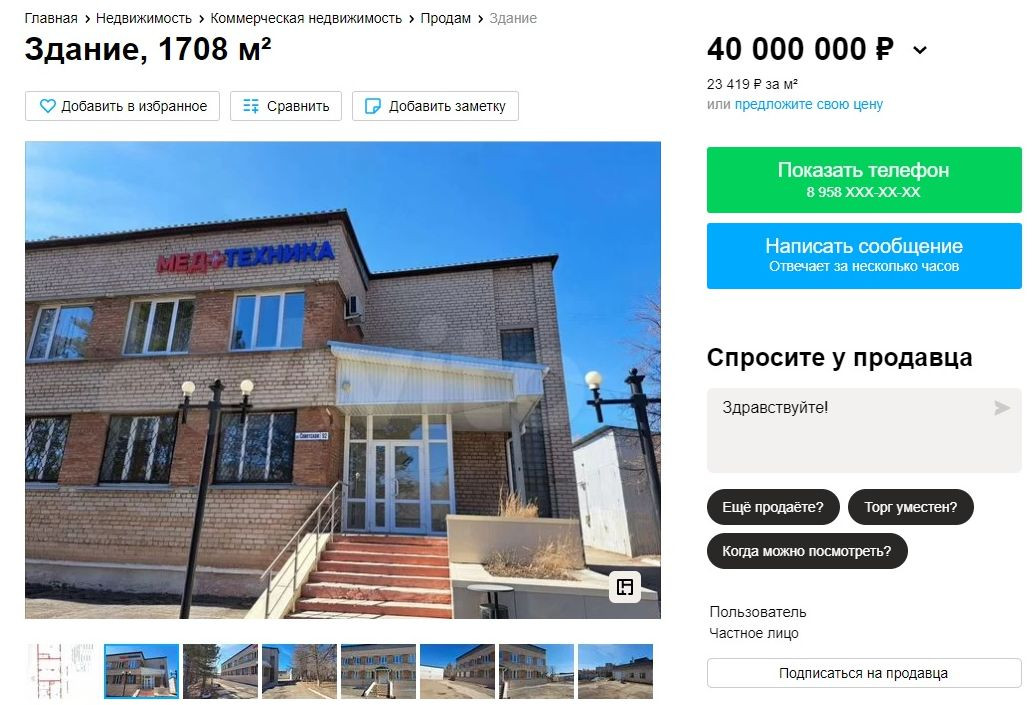Image resolution: width=1033 pixels, height=705 pixels.
Task: Select last building photo thumbnail
Action: pyautogui.click(x=615, y=671)
